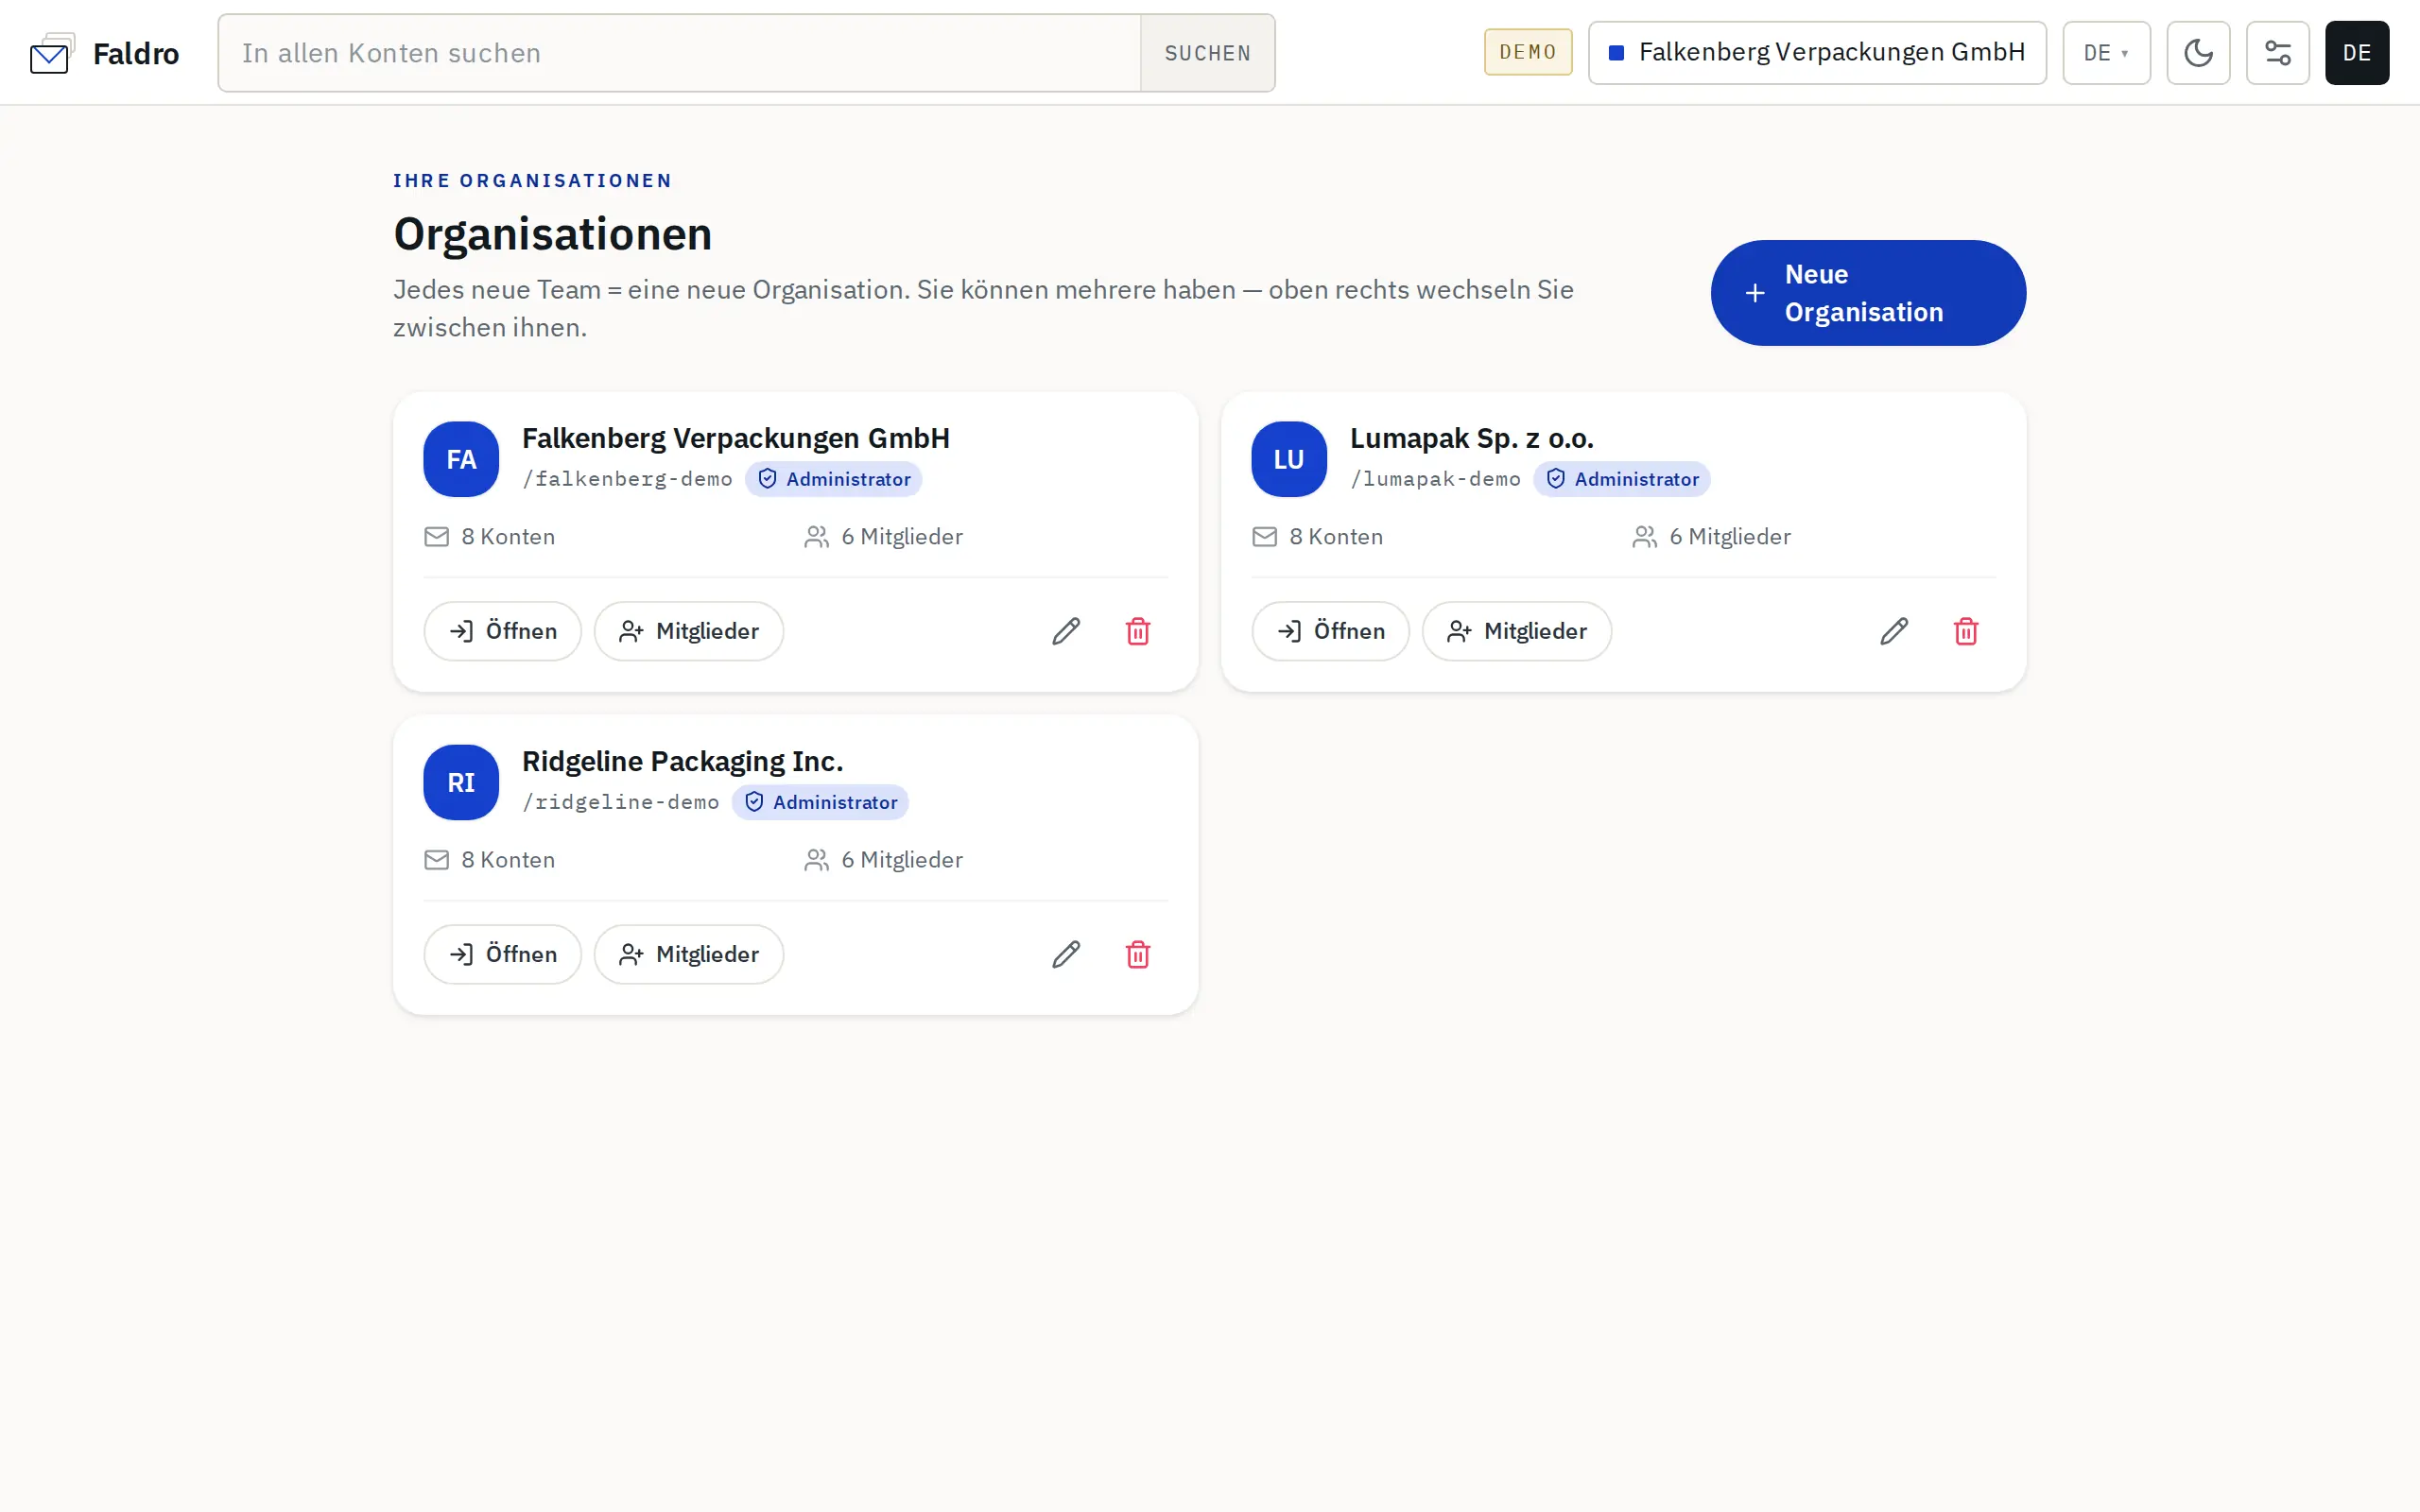Click the LU avatar of Lumapak
This screenshot has width=2420, height=1512.
[x=1289, y=459]
